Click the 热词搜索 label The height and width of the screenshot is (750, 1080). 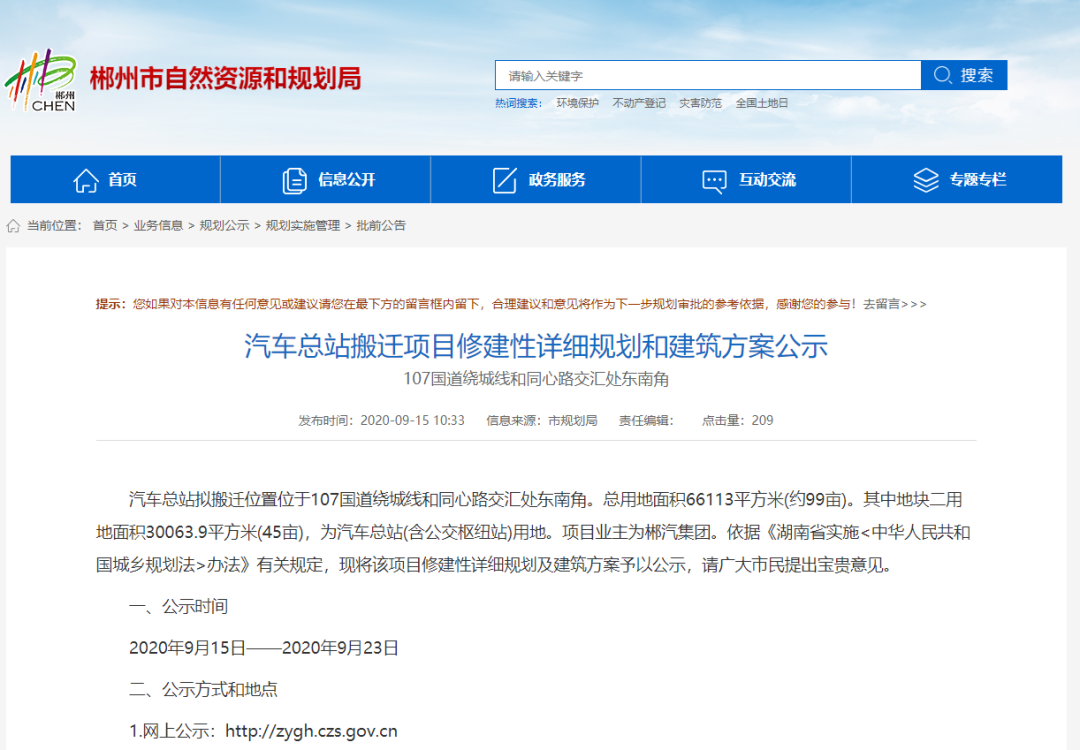coord(518,103)
